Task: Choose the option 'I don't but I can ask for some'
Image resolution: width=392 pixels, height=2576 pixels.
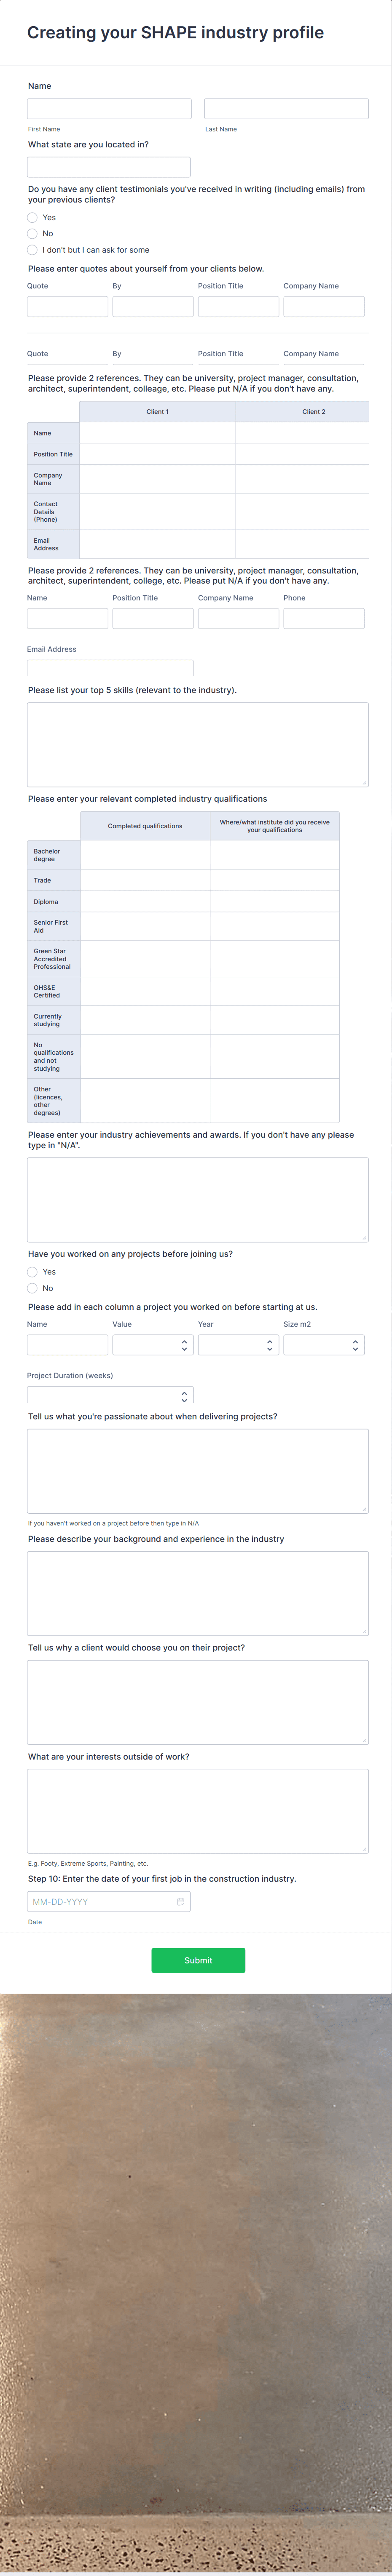Action: [33, 249]
